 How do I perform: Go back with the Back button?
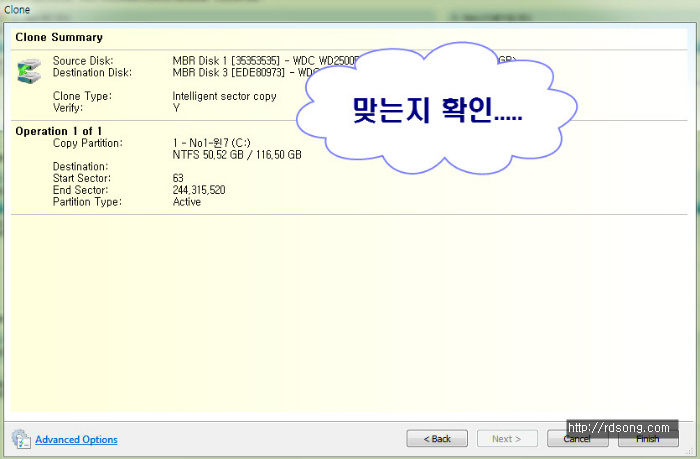coord(437,439)
